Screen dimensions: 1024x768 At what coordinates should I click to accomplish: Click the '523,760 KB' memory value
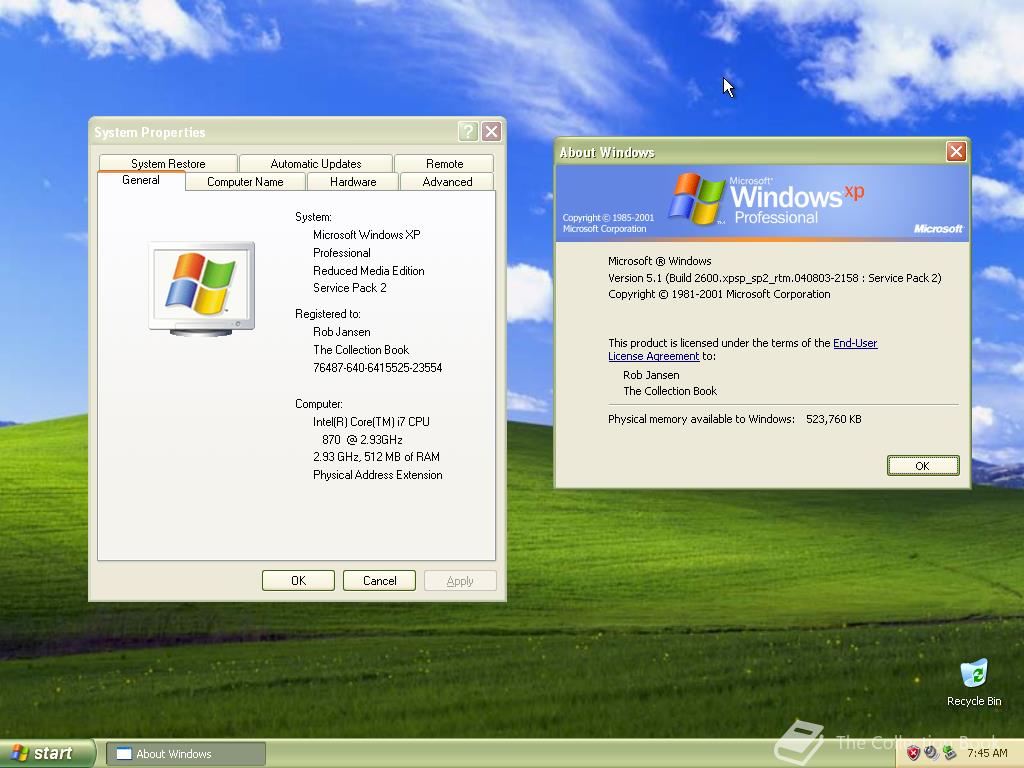[x=833, y=419]
